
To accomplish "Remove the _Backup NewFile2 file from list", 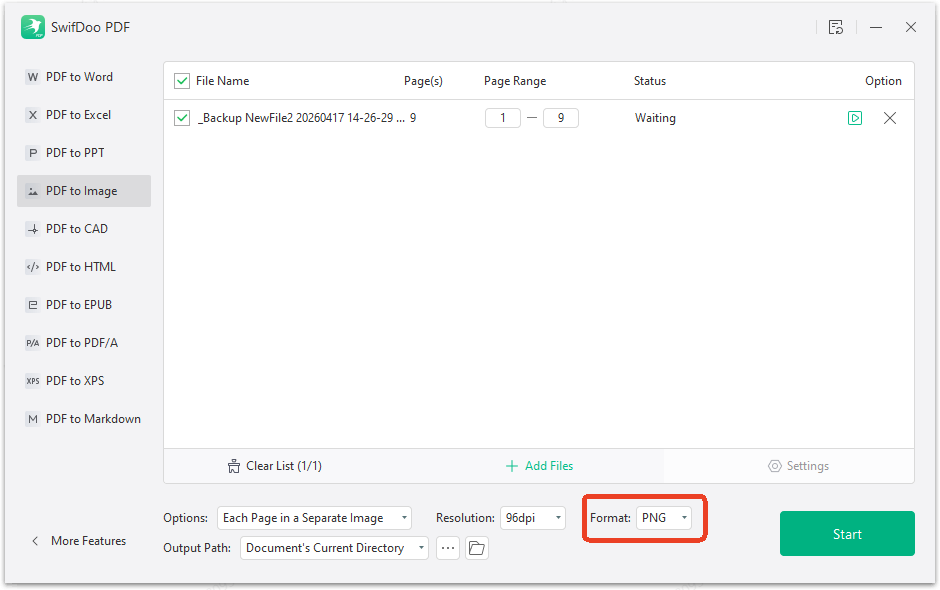I will coord(890,118).
